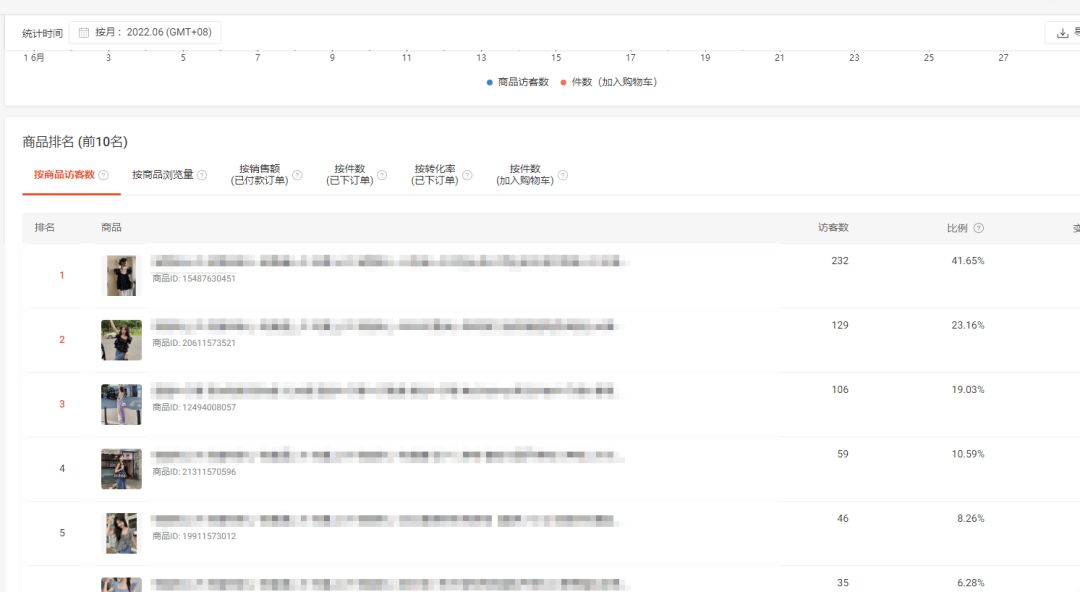1080x592 pixels.
Task: Click the rank 5 product thumbnail
Action: tap(121, 533)
